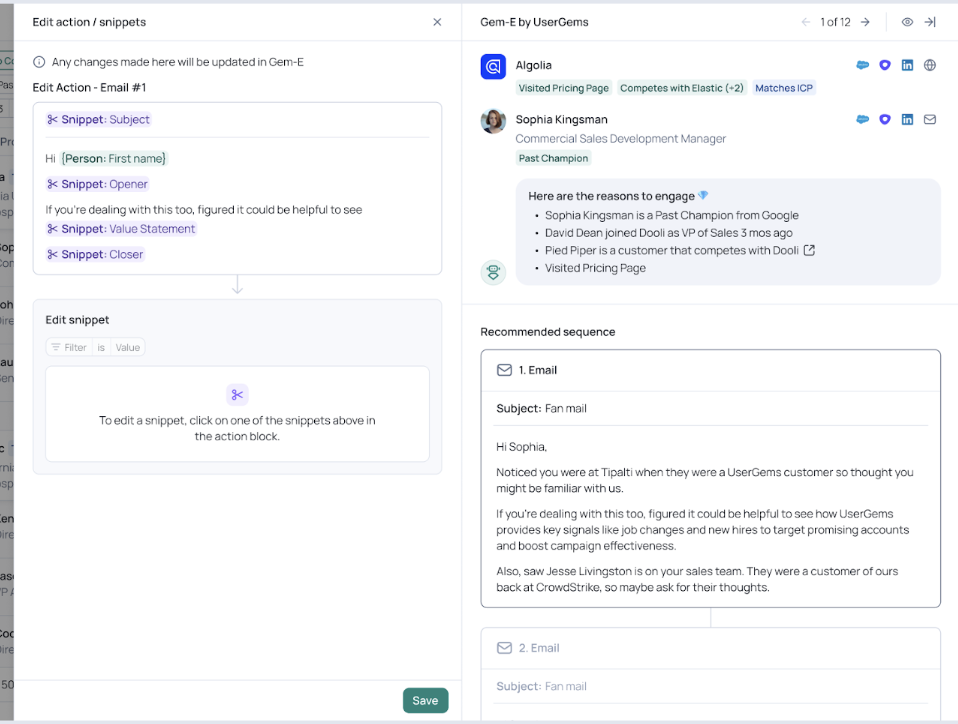Save the action changes

425,700
